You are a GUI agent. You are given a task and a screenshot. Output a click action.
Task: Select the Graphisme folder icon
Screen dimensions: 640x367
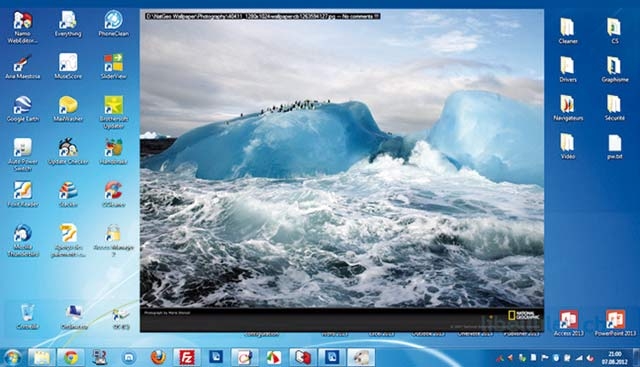tap(614, 69)
